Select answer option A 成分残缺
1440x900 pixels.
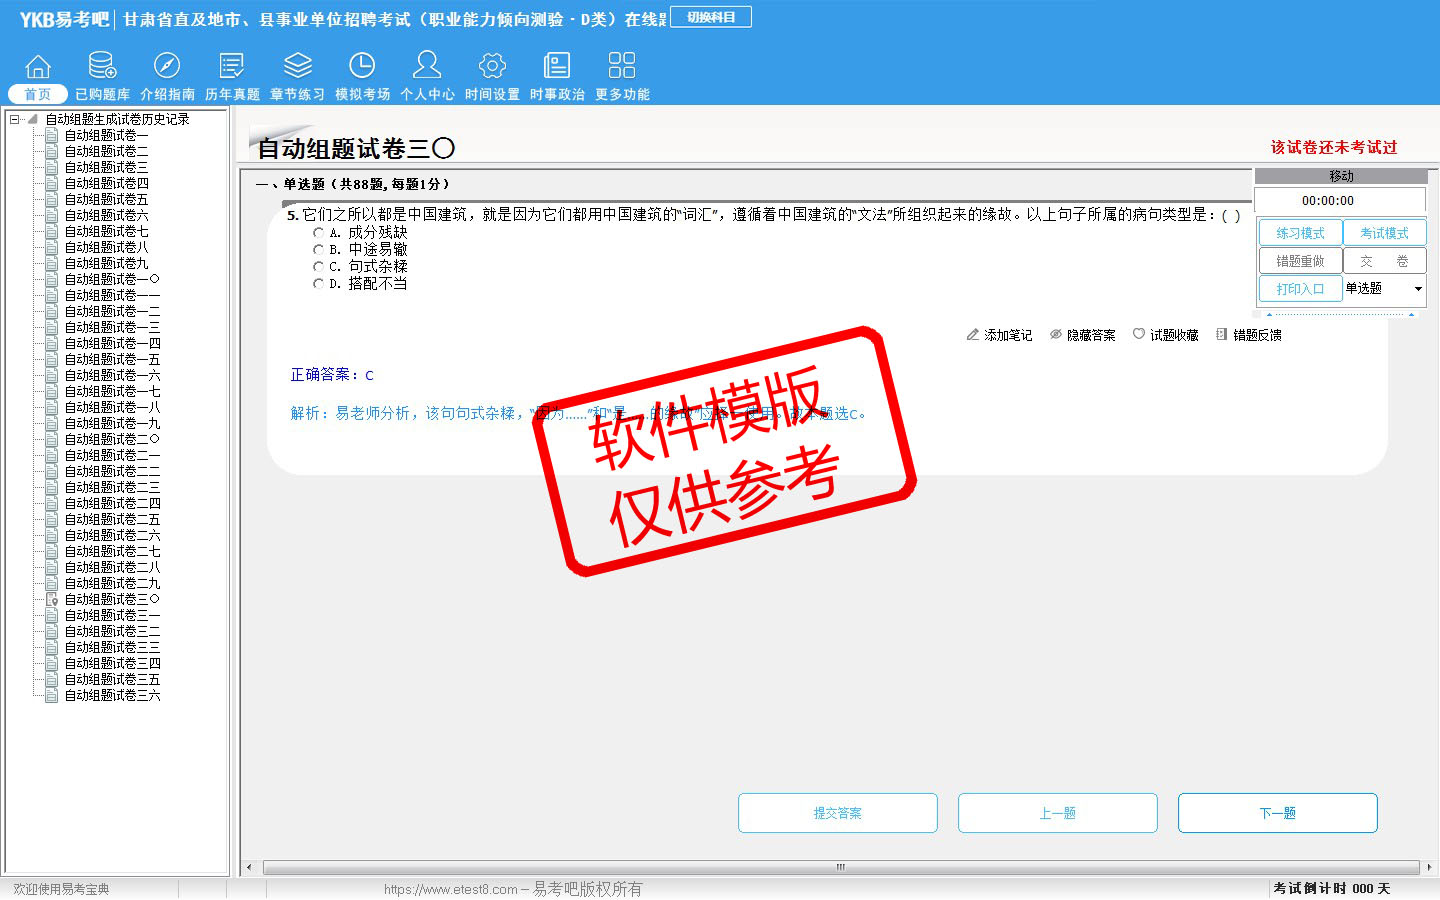click(x=319, y=233)
